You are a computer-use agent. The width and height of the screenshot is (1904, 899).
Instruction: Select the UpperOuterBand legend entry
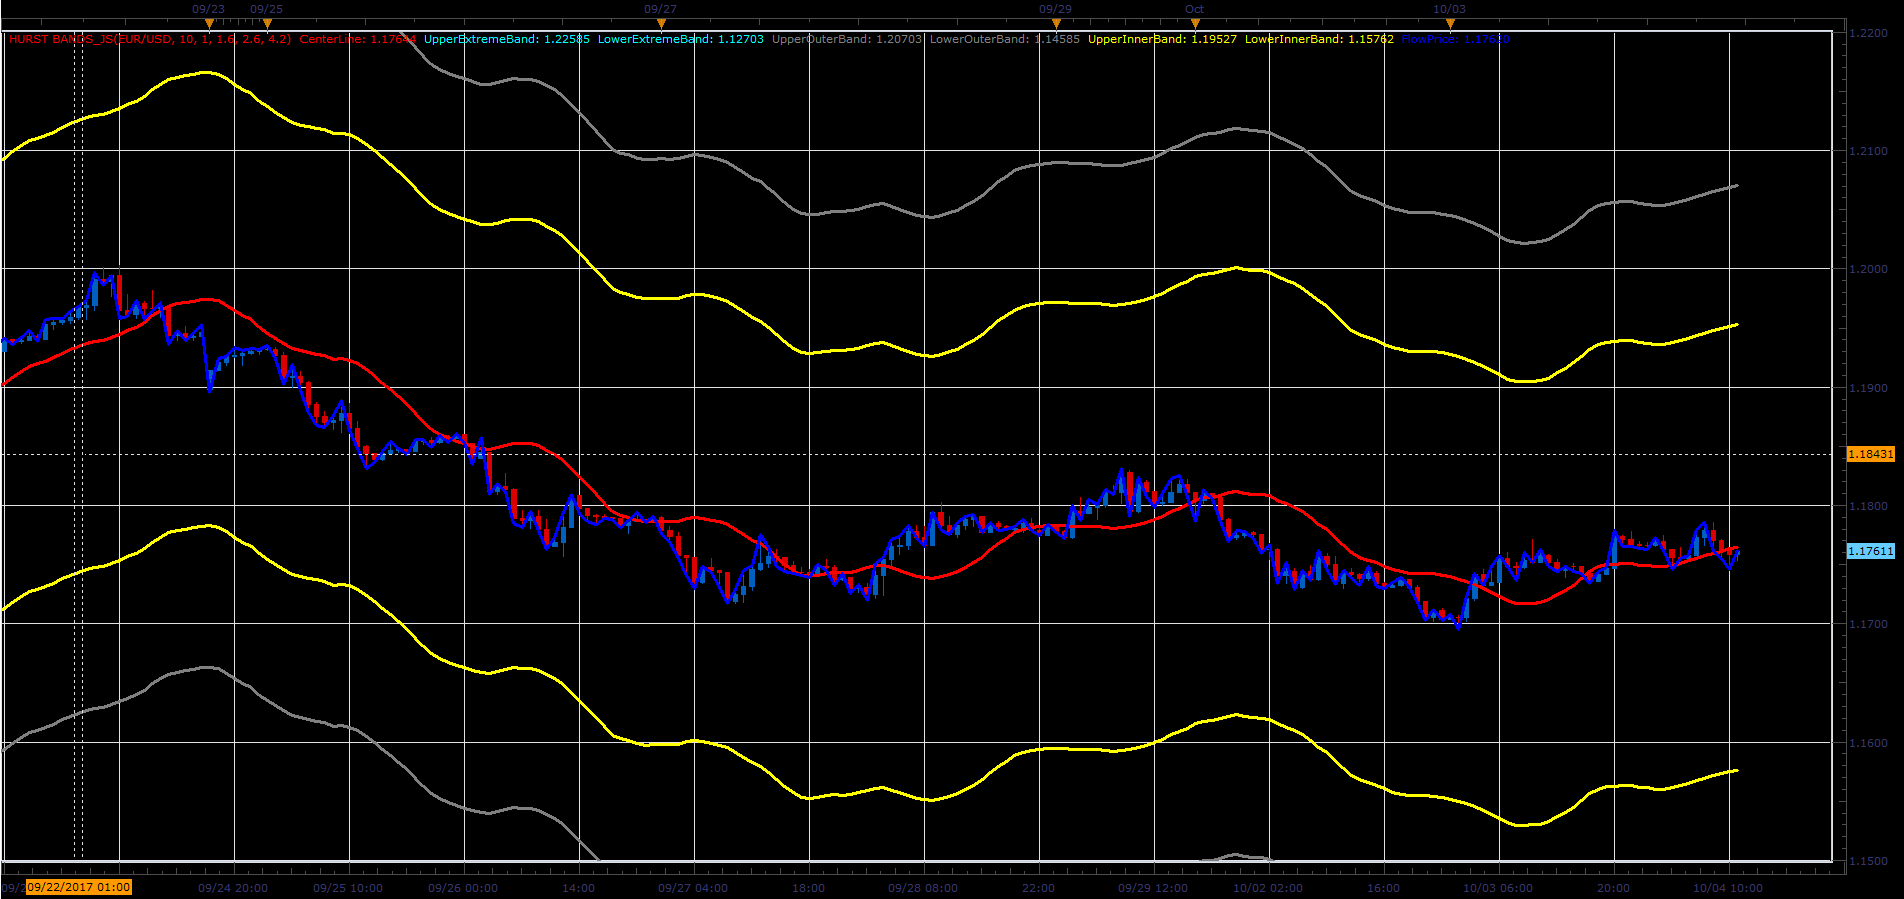847,40
